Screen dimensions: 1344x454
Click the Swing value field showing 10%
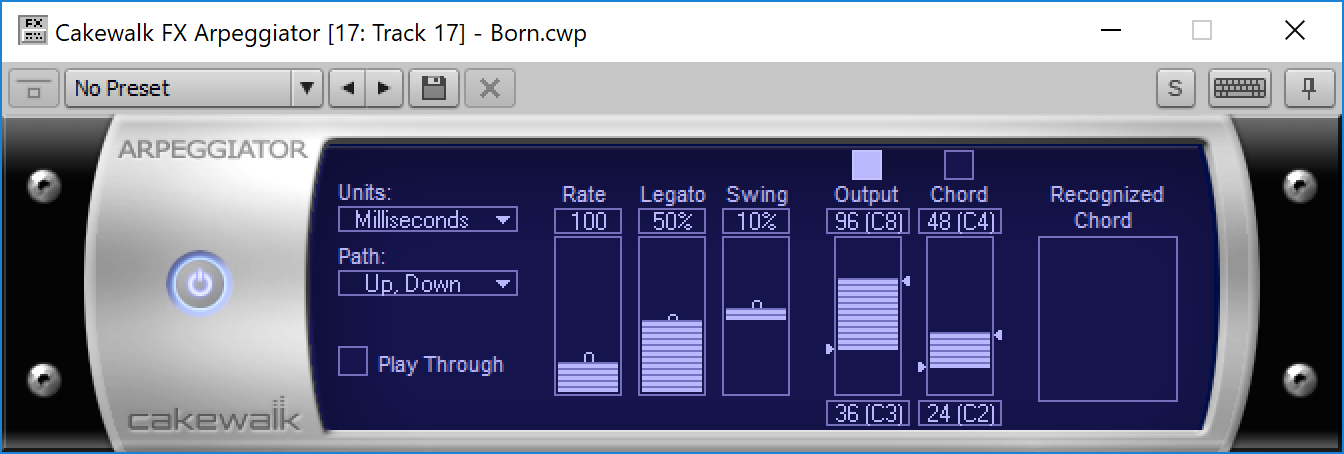pyautogui.click(x=756, y=221)
